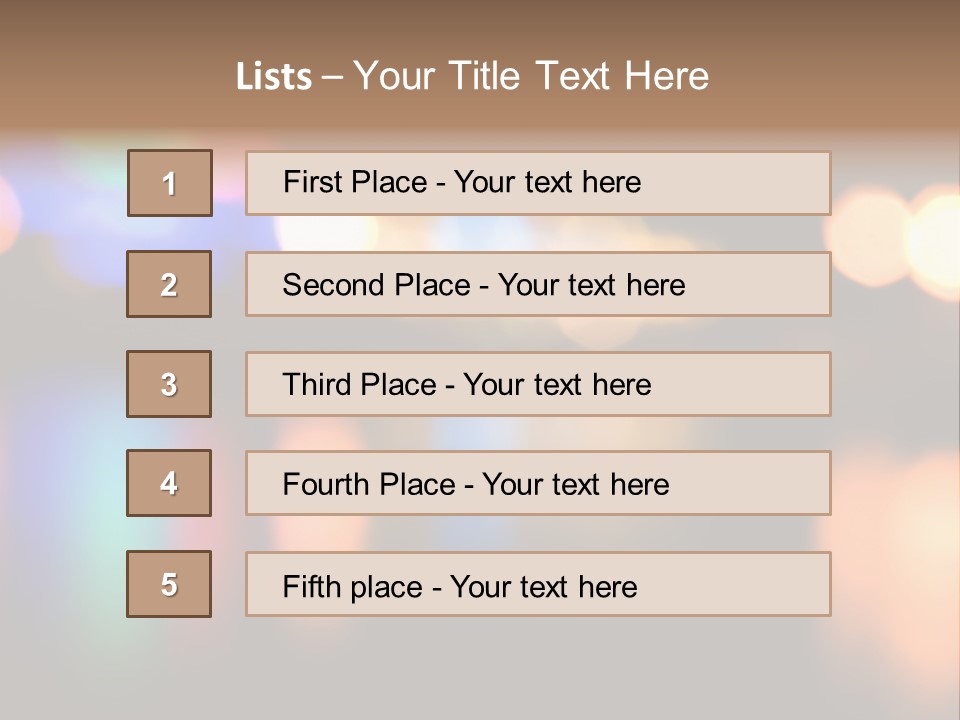The height and width of the screenshot is (720, 960).
Task: Click the number 1 box
Action: coord(170,183)
